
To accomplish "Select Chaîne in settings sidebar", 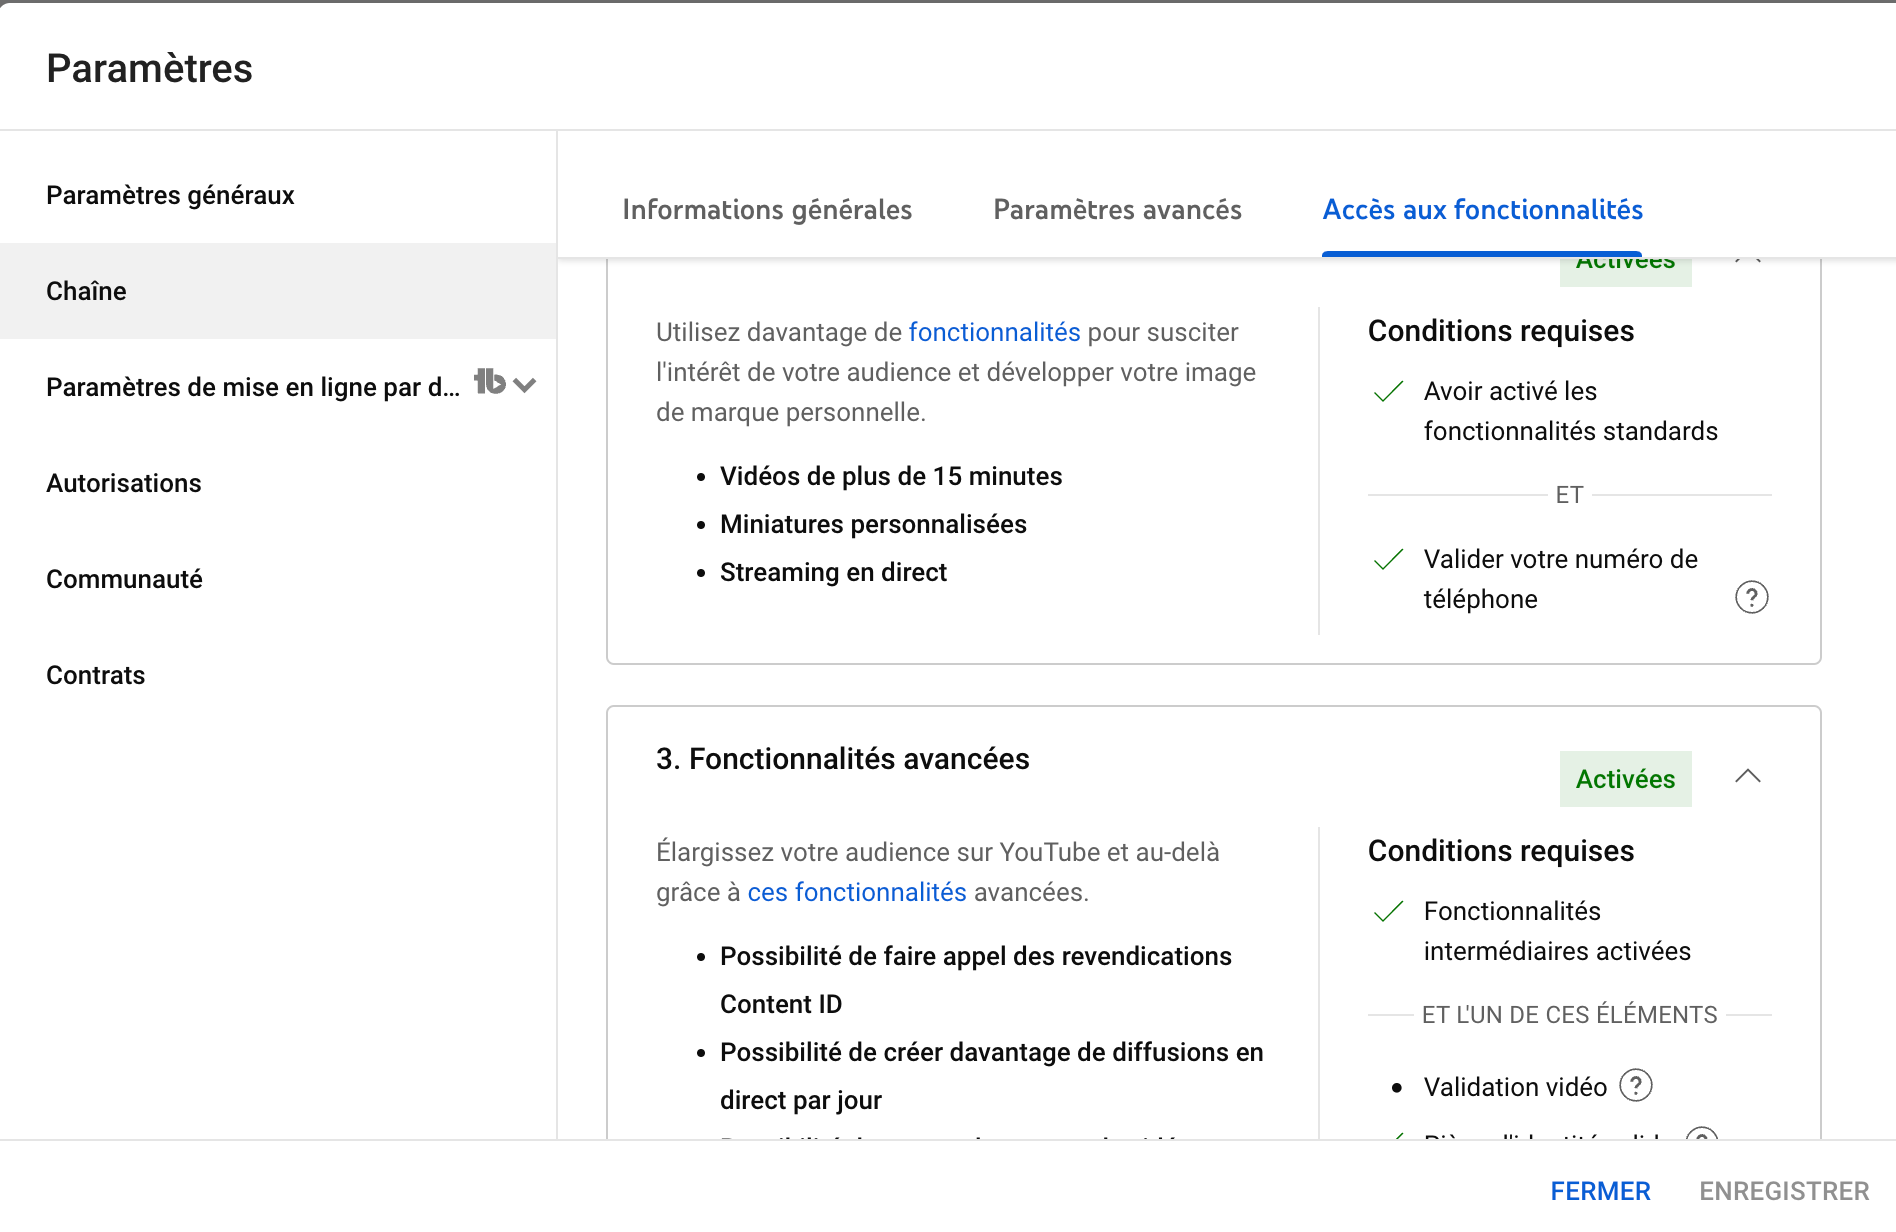I will [278, 291].
